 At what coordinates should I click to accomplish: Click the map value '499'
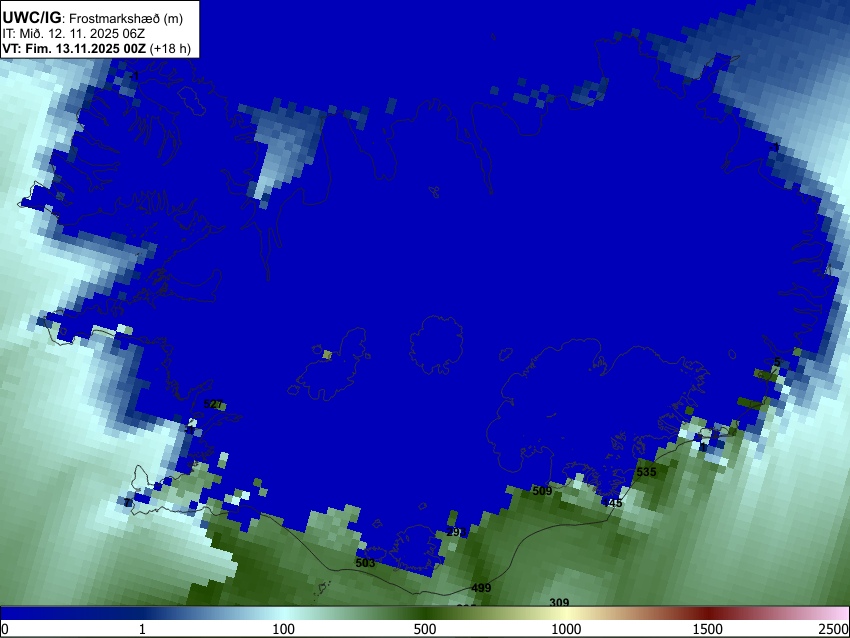coord(481,588)
